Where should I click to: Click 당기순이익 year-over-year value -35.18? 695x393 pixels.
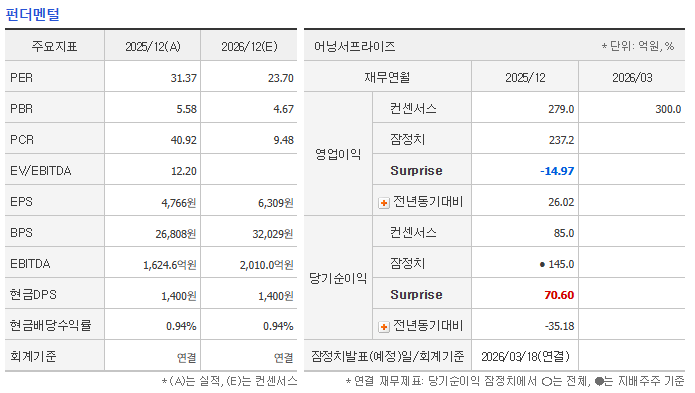click(559, 326)
